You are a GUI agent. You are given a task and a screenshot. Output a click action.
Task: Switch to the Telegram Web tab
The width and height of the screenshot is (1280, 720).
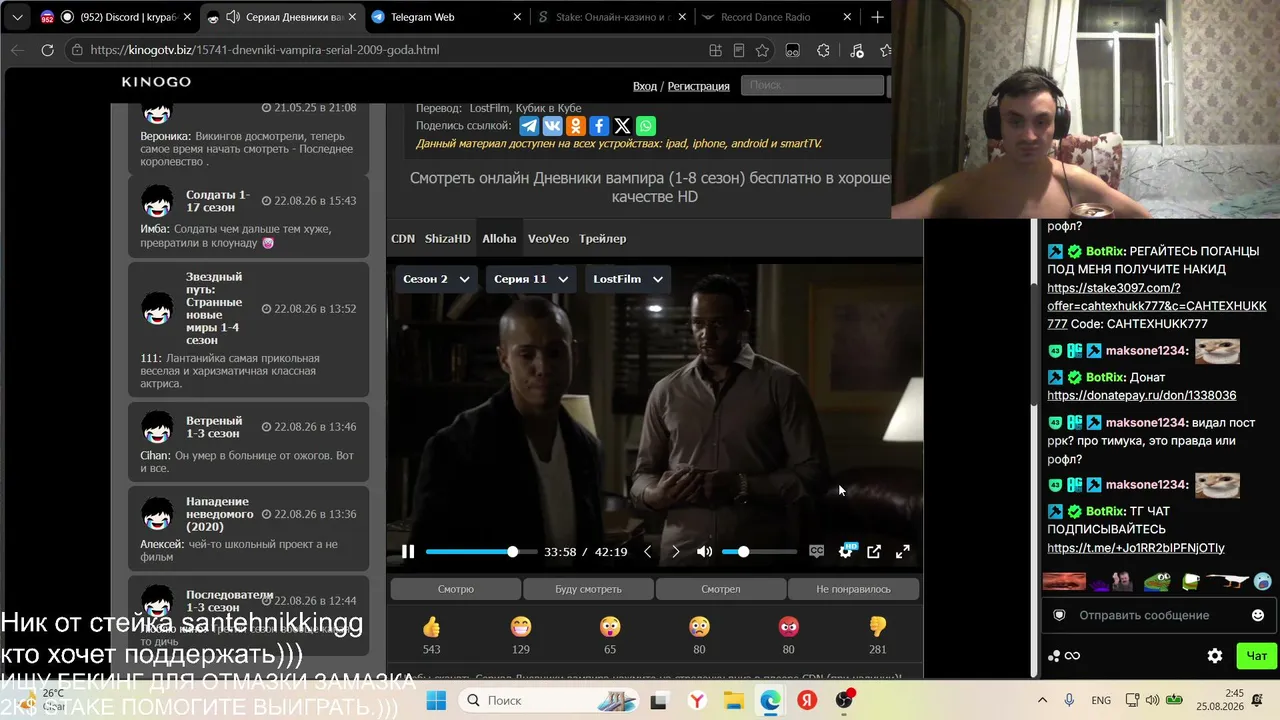pyautogui.click(x=446, y=17)
